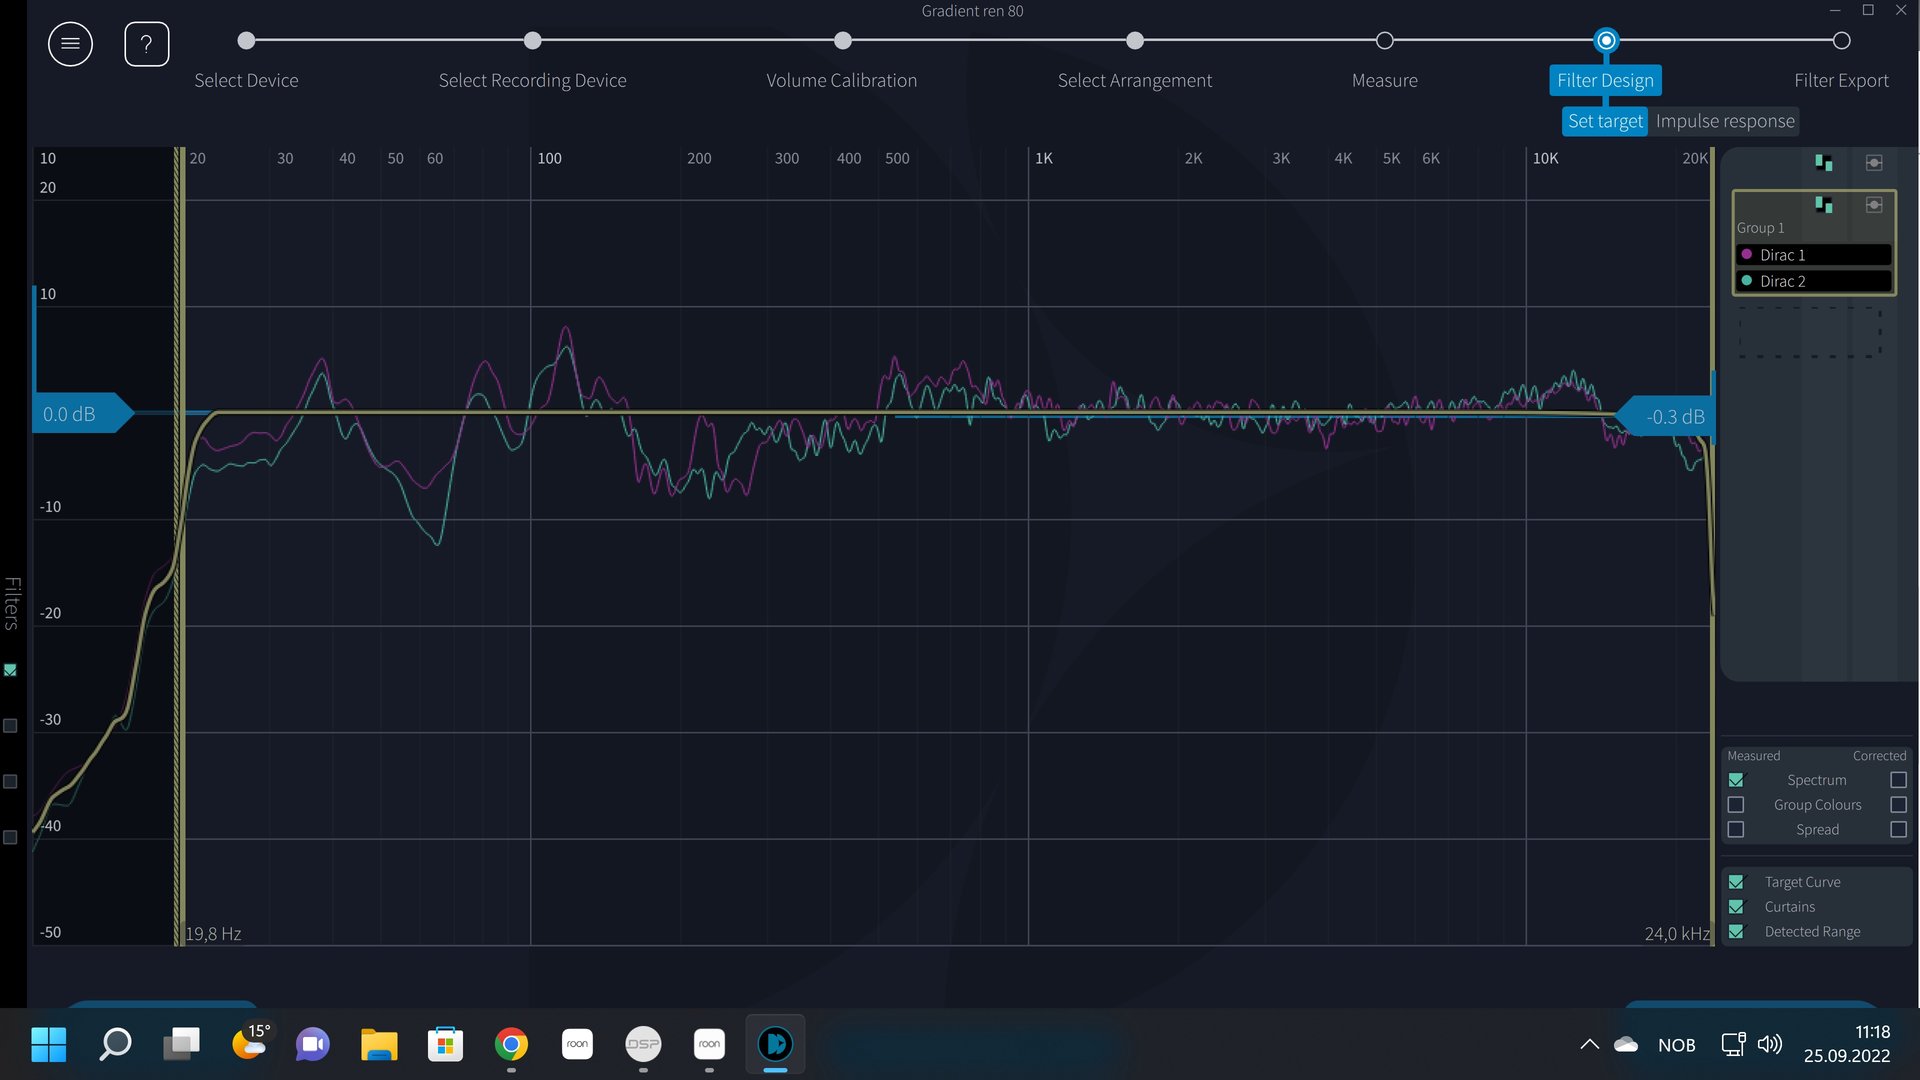1920x1080 pixels.
Task: Go to Select Arrangement step
Action: click(x=1134, y=80)
